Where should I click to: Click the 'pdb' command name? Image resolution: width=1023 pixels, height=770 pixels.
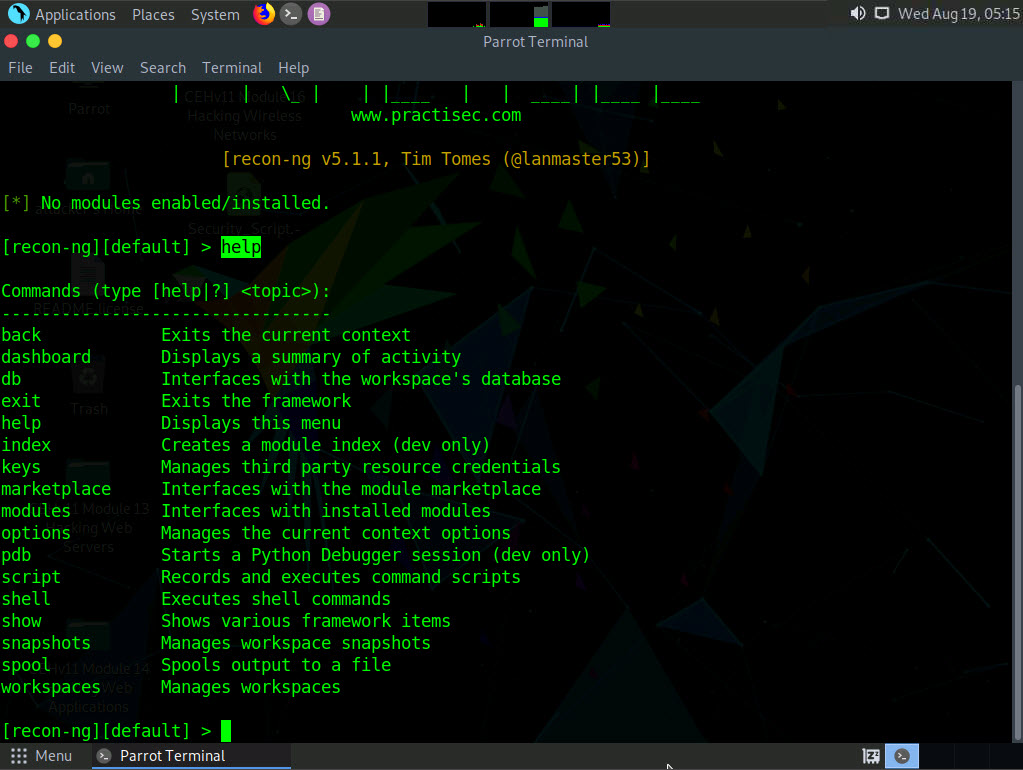pyautogui.click(x=16, y=555)
